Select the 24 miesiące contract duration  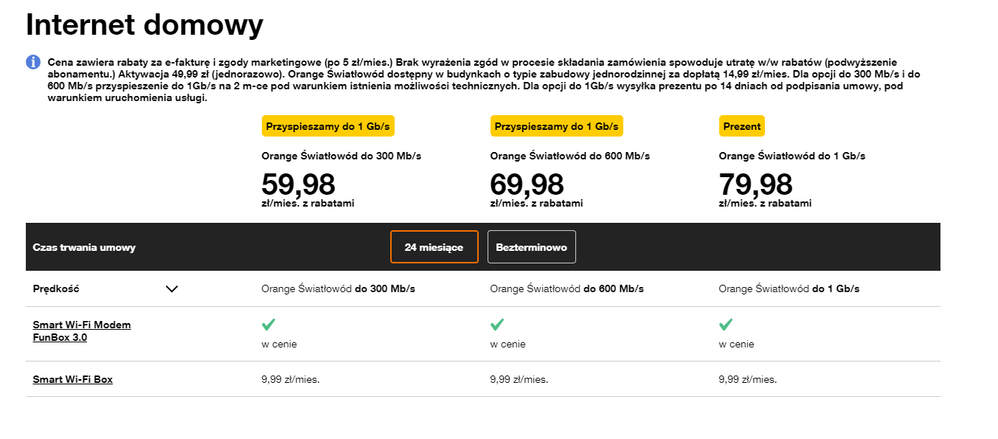coord(434,247)
